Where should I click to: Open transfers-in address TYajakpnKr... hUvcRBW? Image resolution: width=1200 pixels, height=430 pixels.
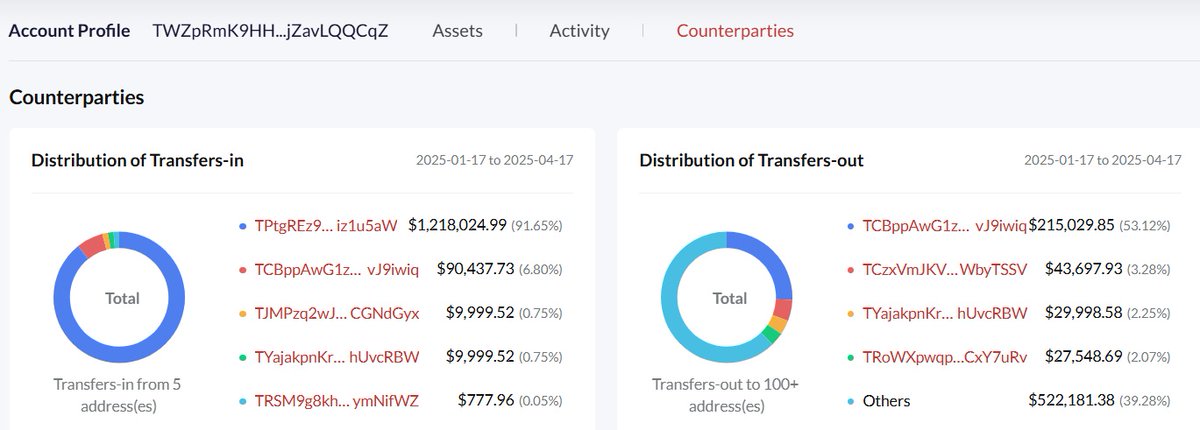click(x=337, y=357)
